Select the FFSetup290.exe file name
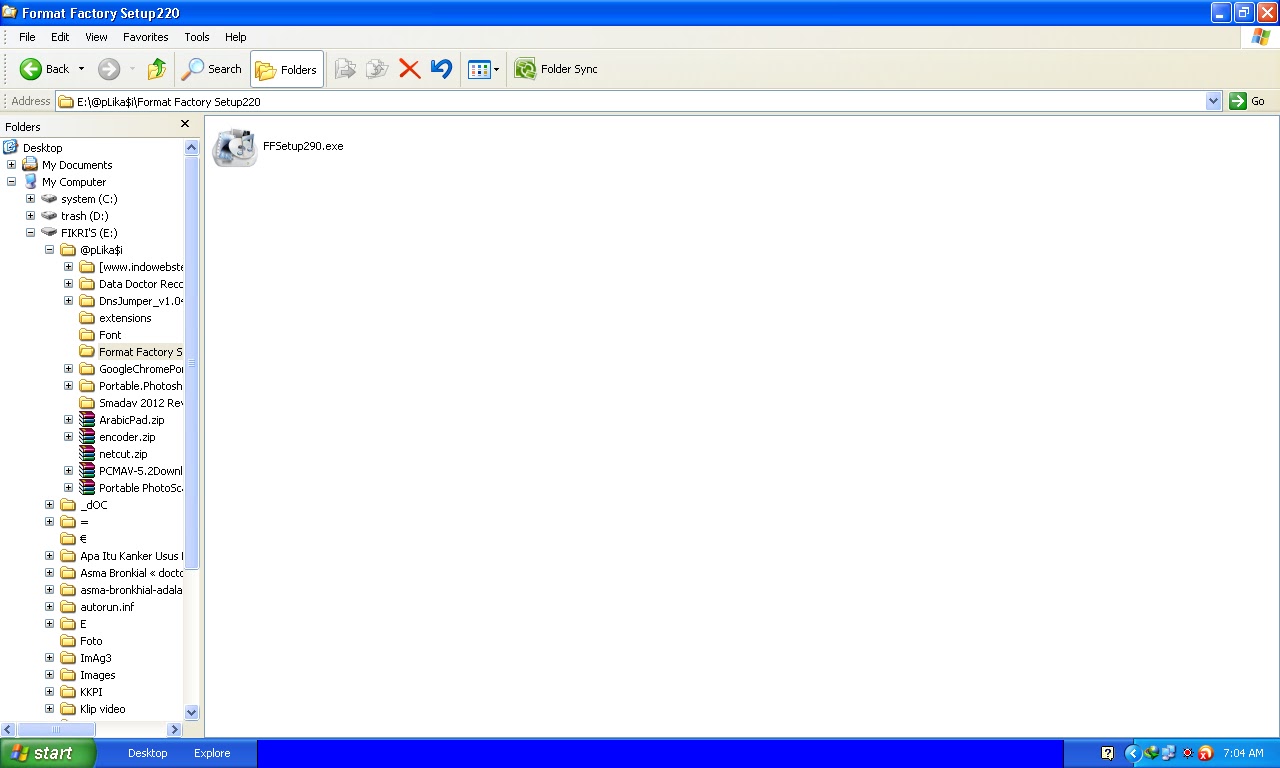Image resolution: width=1280 pixels, height=768 pixels. point(303,146)
